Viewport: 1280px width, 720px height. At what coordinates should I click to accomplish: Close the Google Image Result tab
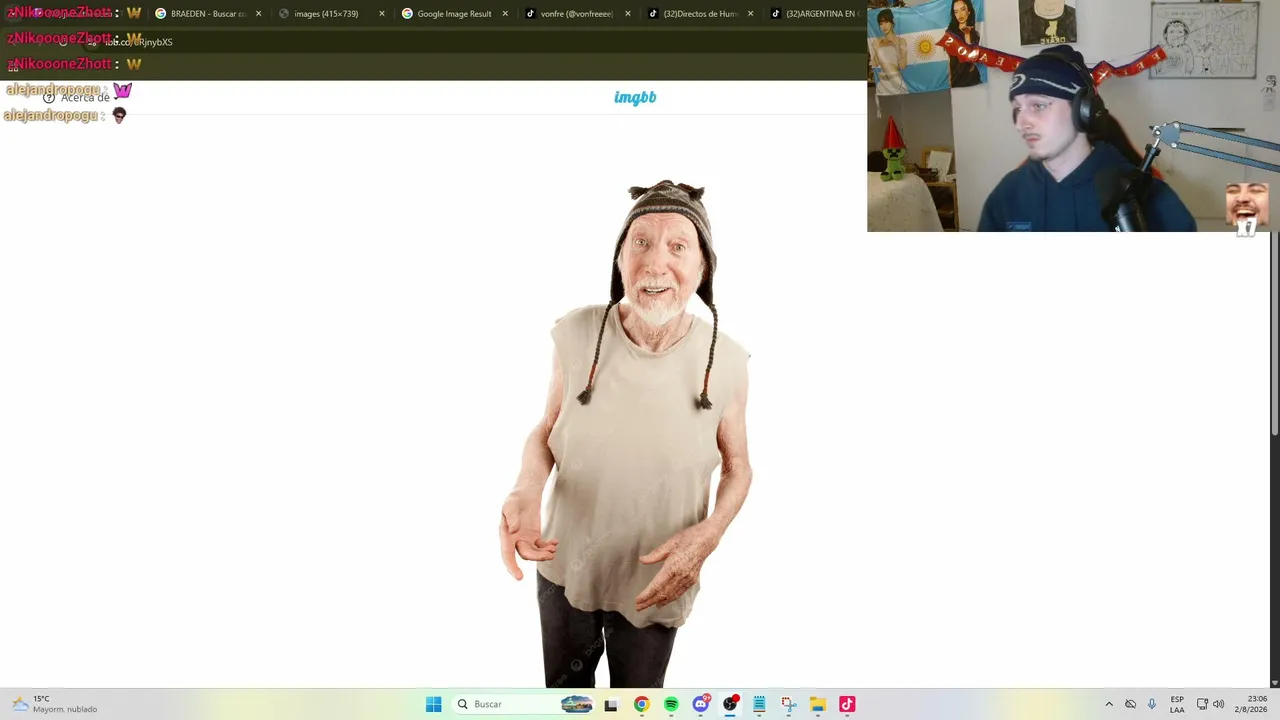point(504,14)
